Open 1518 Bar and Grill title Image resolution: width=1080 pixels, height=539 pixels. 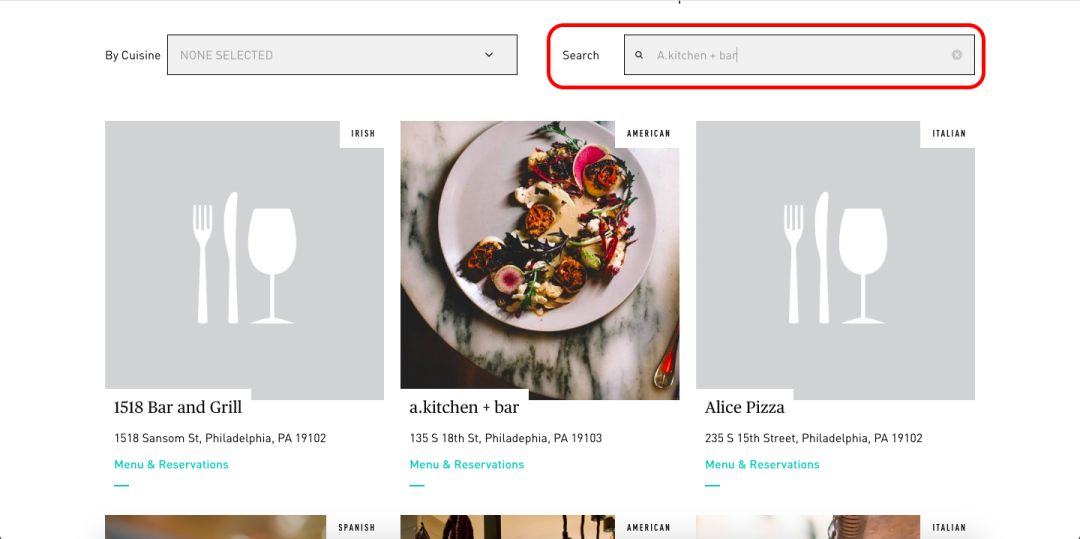(178, 408)
